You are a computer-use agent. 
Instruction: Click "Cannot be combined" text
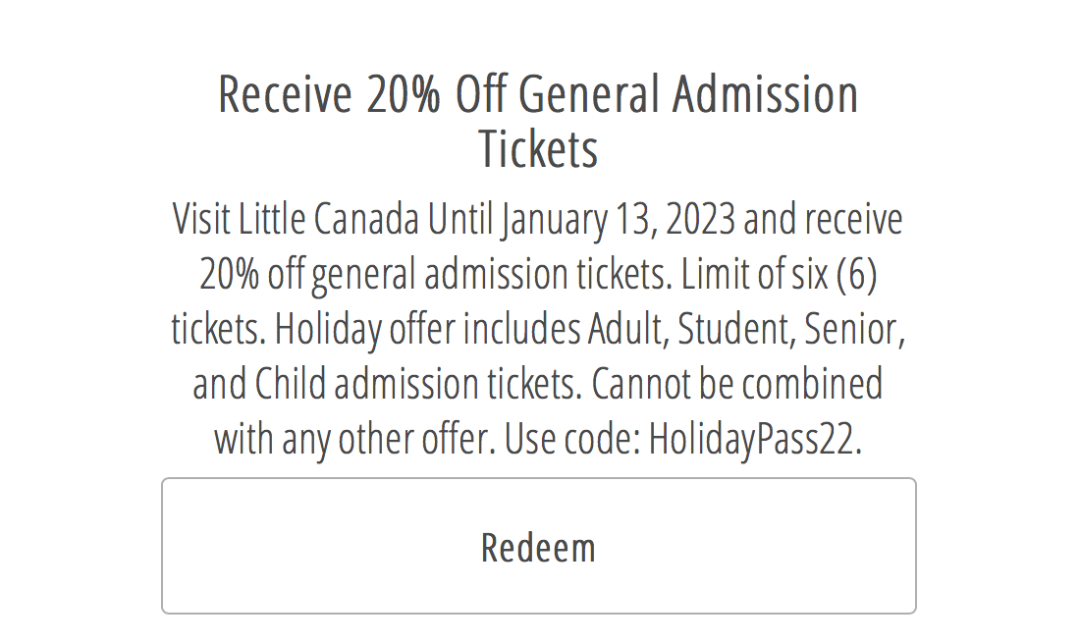point(737,384)
